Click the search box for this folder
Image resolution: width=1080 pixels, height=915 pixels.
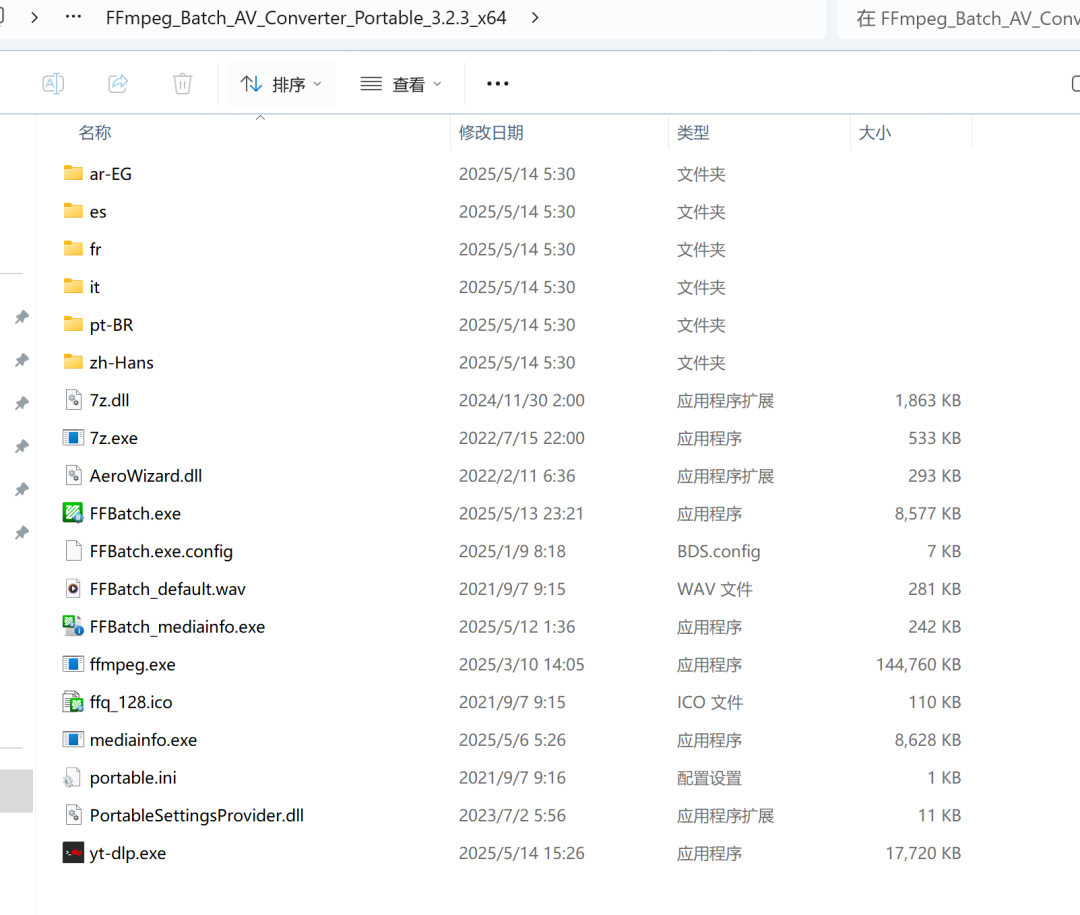[958, 19]
